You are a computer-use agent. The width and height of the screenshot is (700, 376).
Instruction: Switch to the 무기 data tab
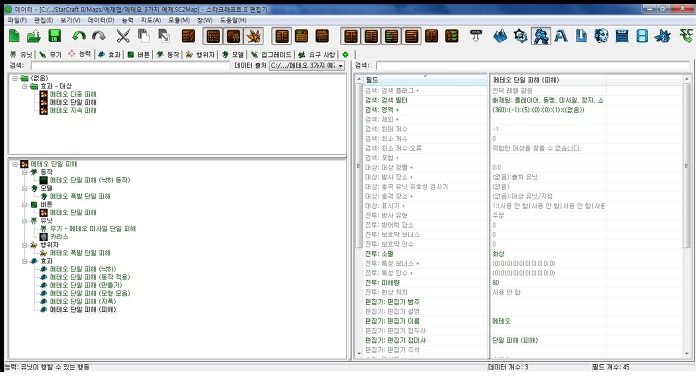click(x=50, y=54)
